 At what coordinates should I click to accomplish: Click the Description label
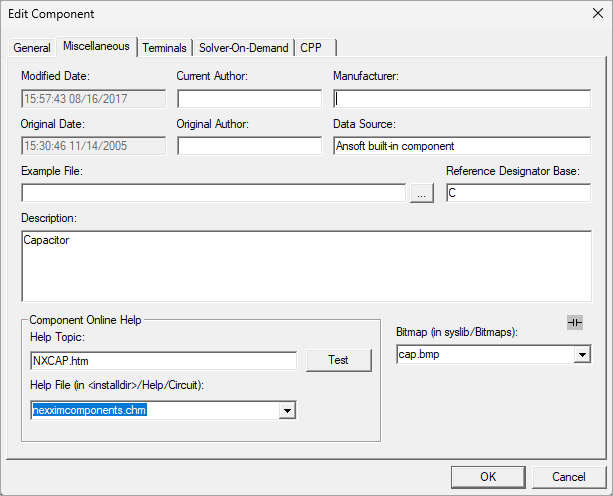click(x=49, y=218)
